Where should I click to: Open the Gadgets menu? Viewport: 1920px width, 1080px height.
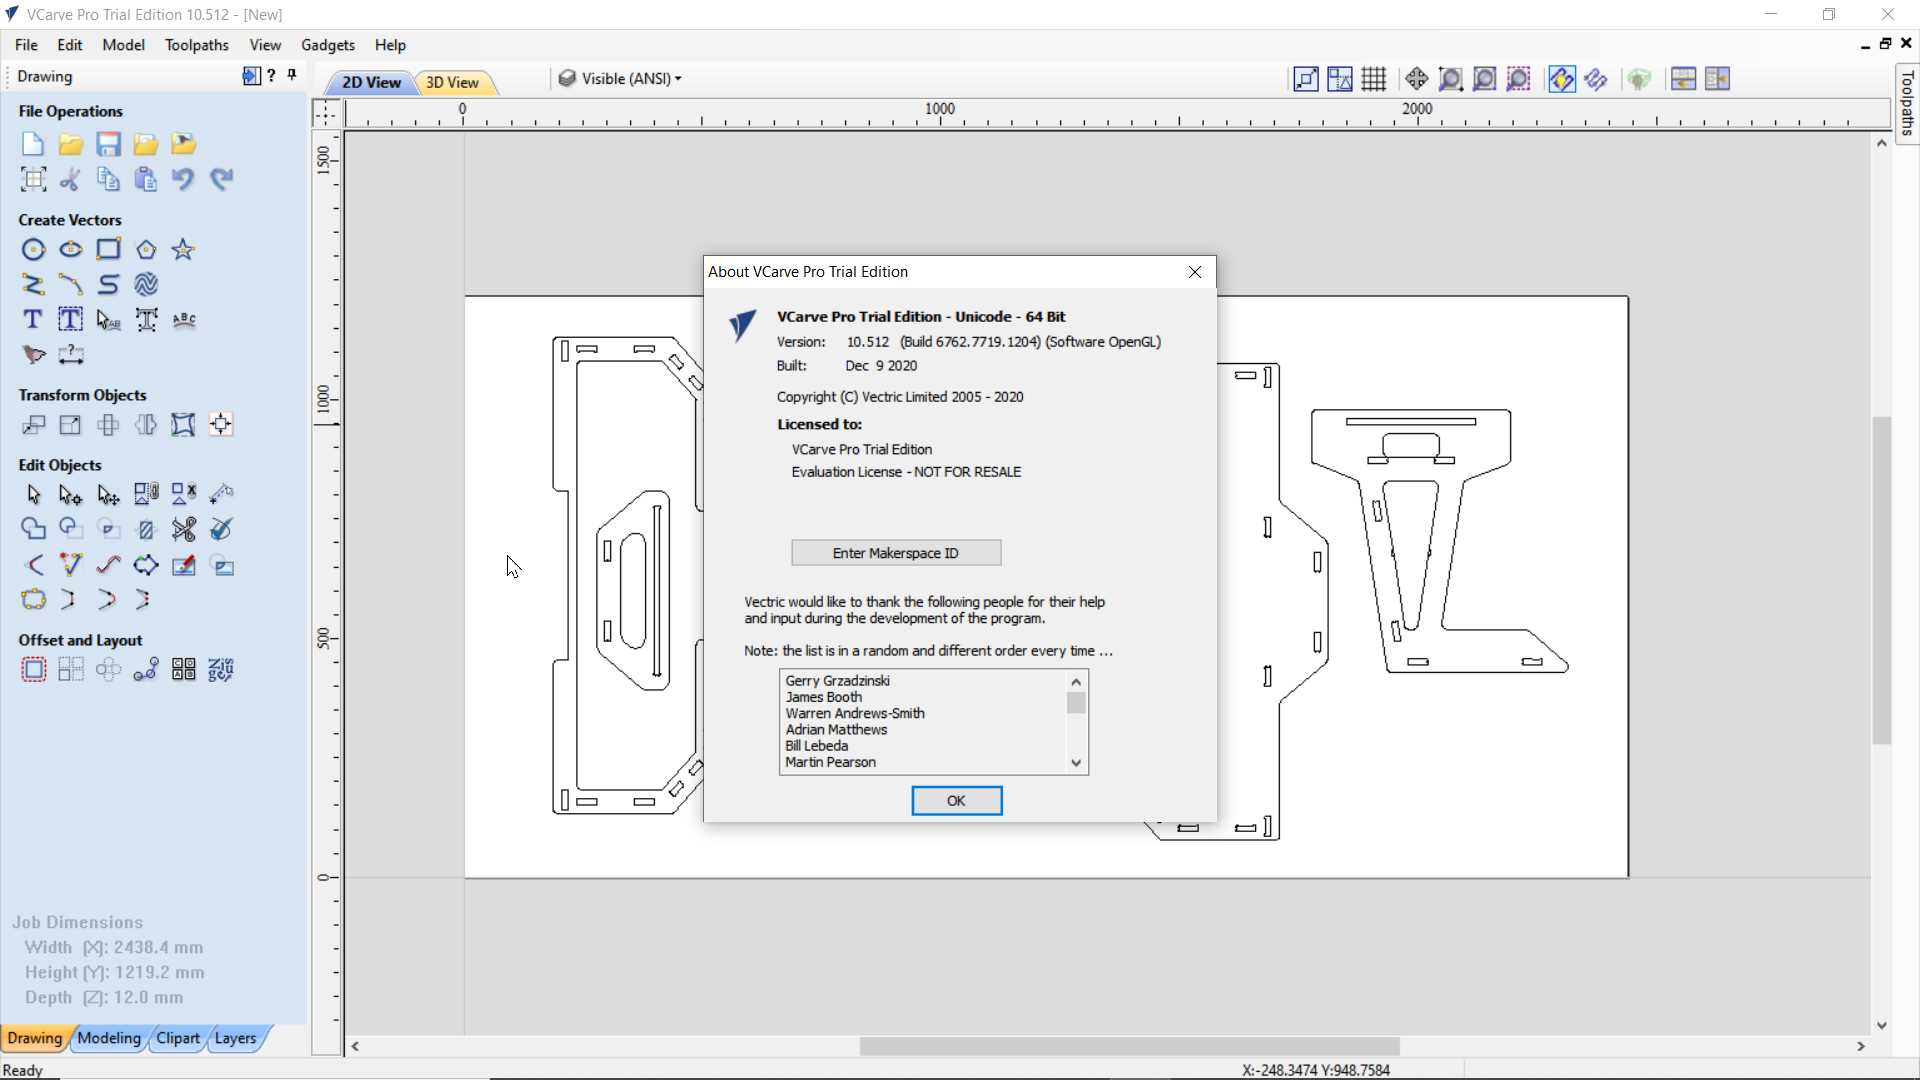(328, 45)
